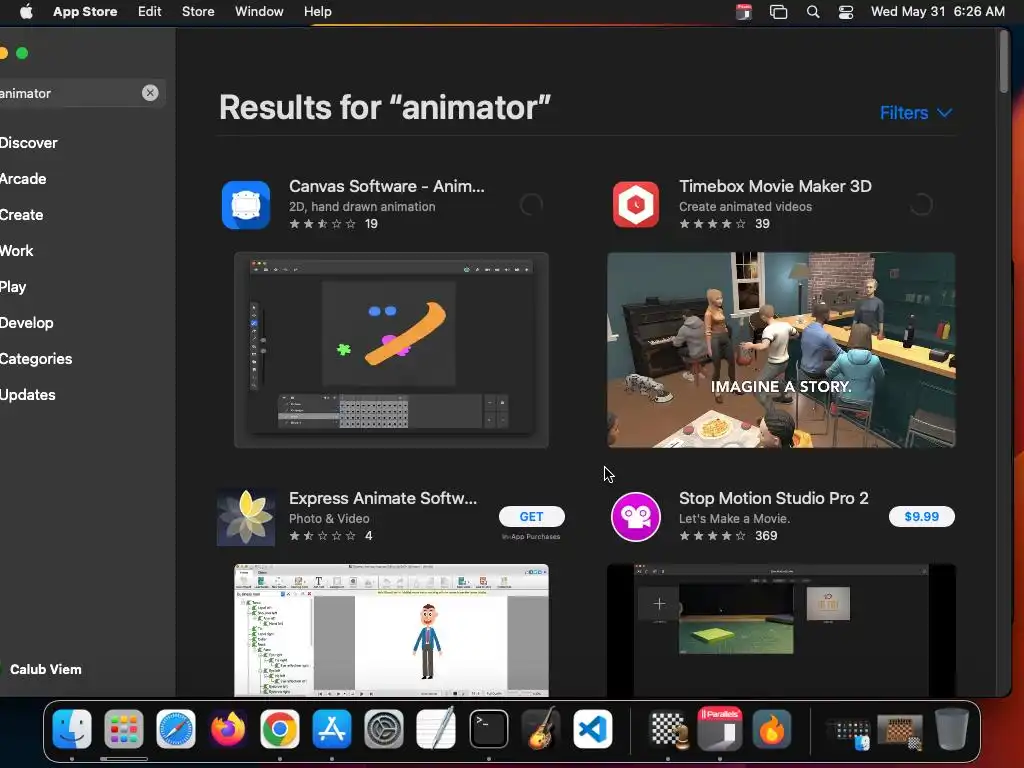Open the Apple menu
The height and width of the screenshot is (768, 1024).
[26, 12]
